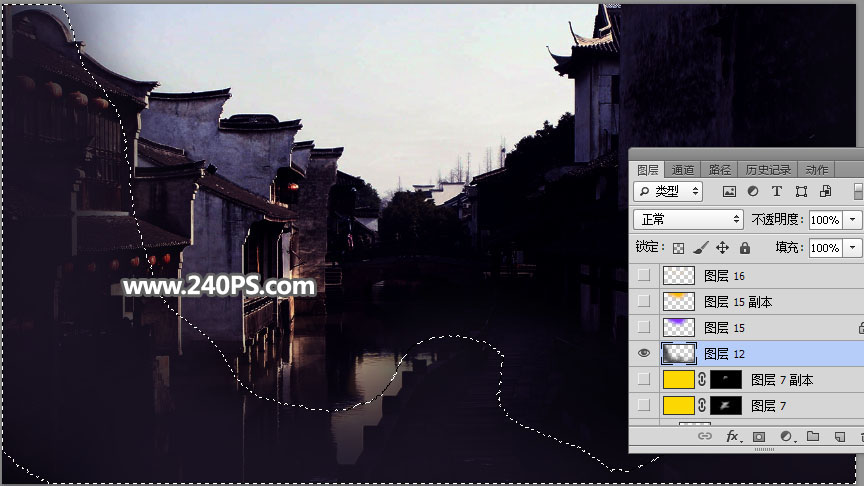Image resolution: width=864 pixels, height=486 pixels.
Task: Lock layer position icon
Action: tap(722, 248)
